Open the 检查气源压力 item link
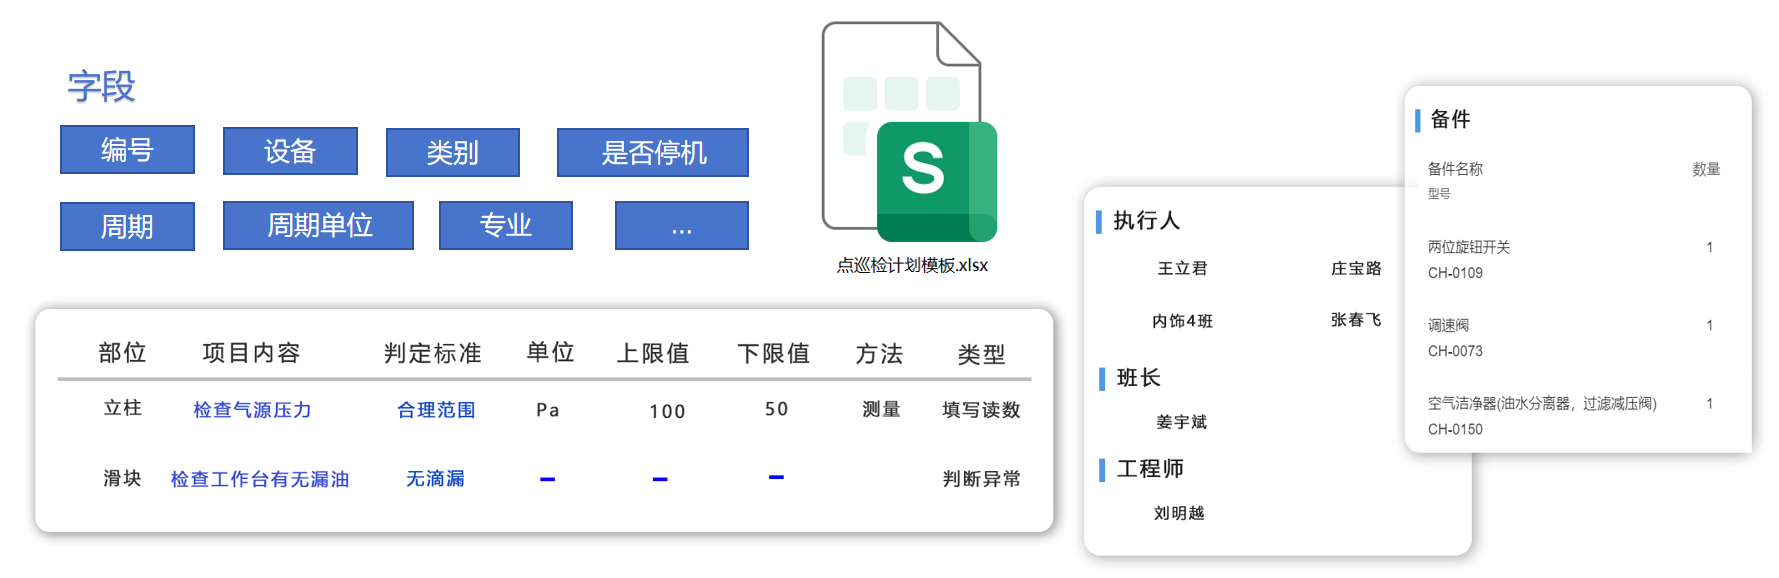 (252, 410)
